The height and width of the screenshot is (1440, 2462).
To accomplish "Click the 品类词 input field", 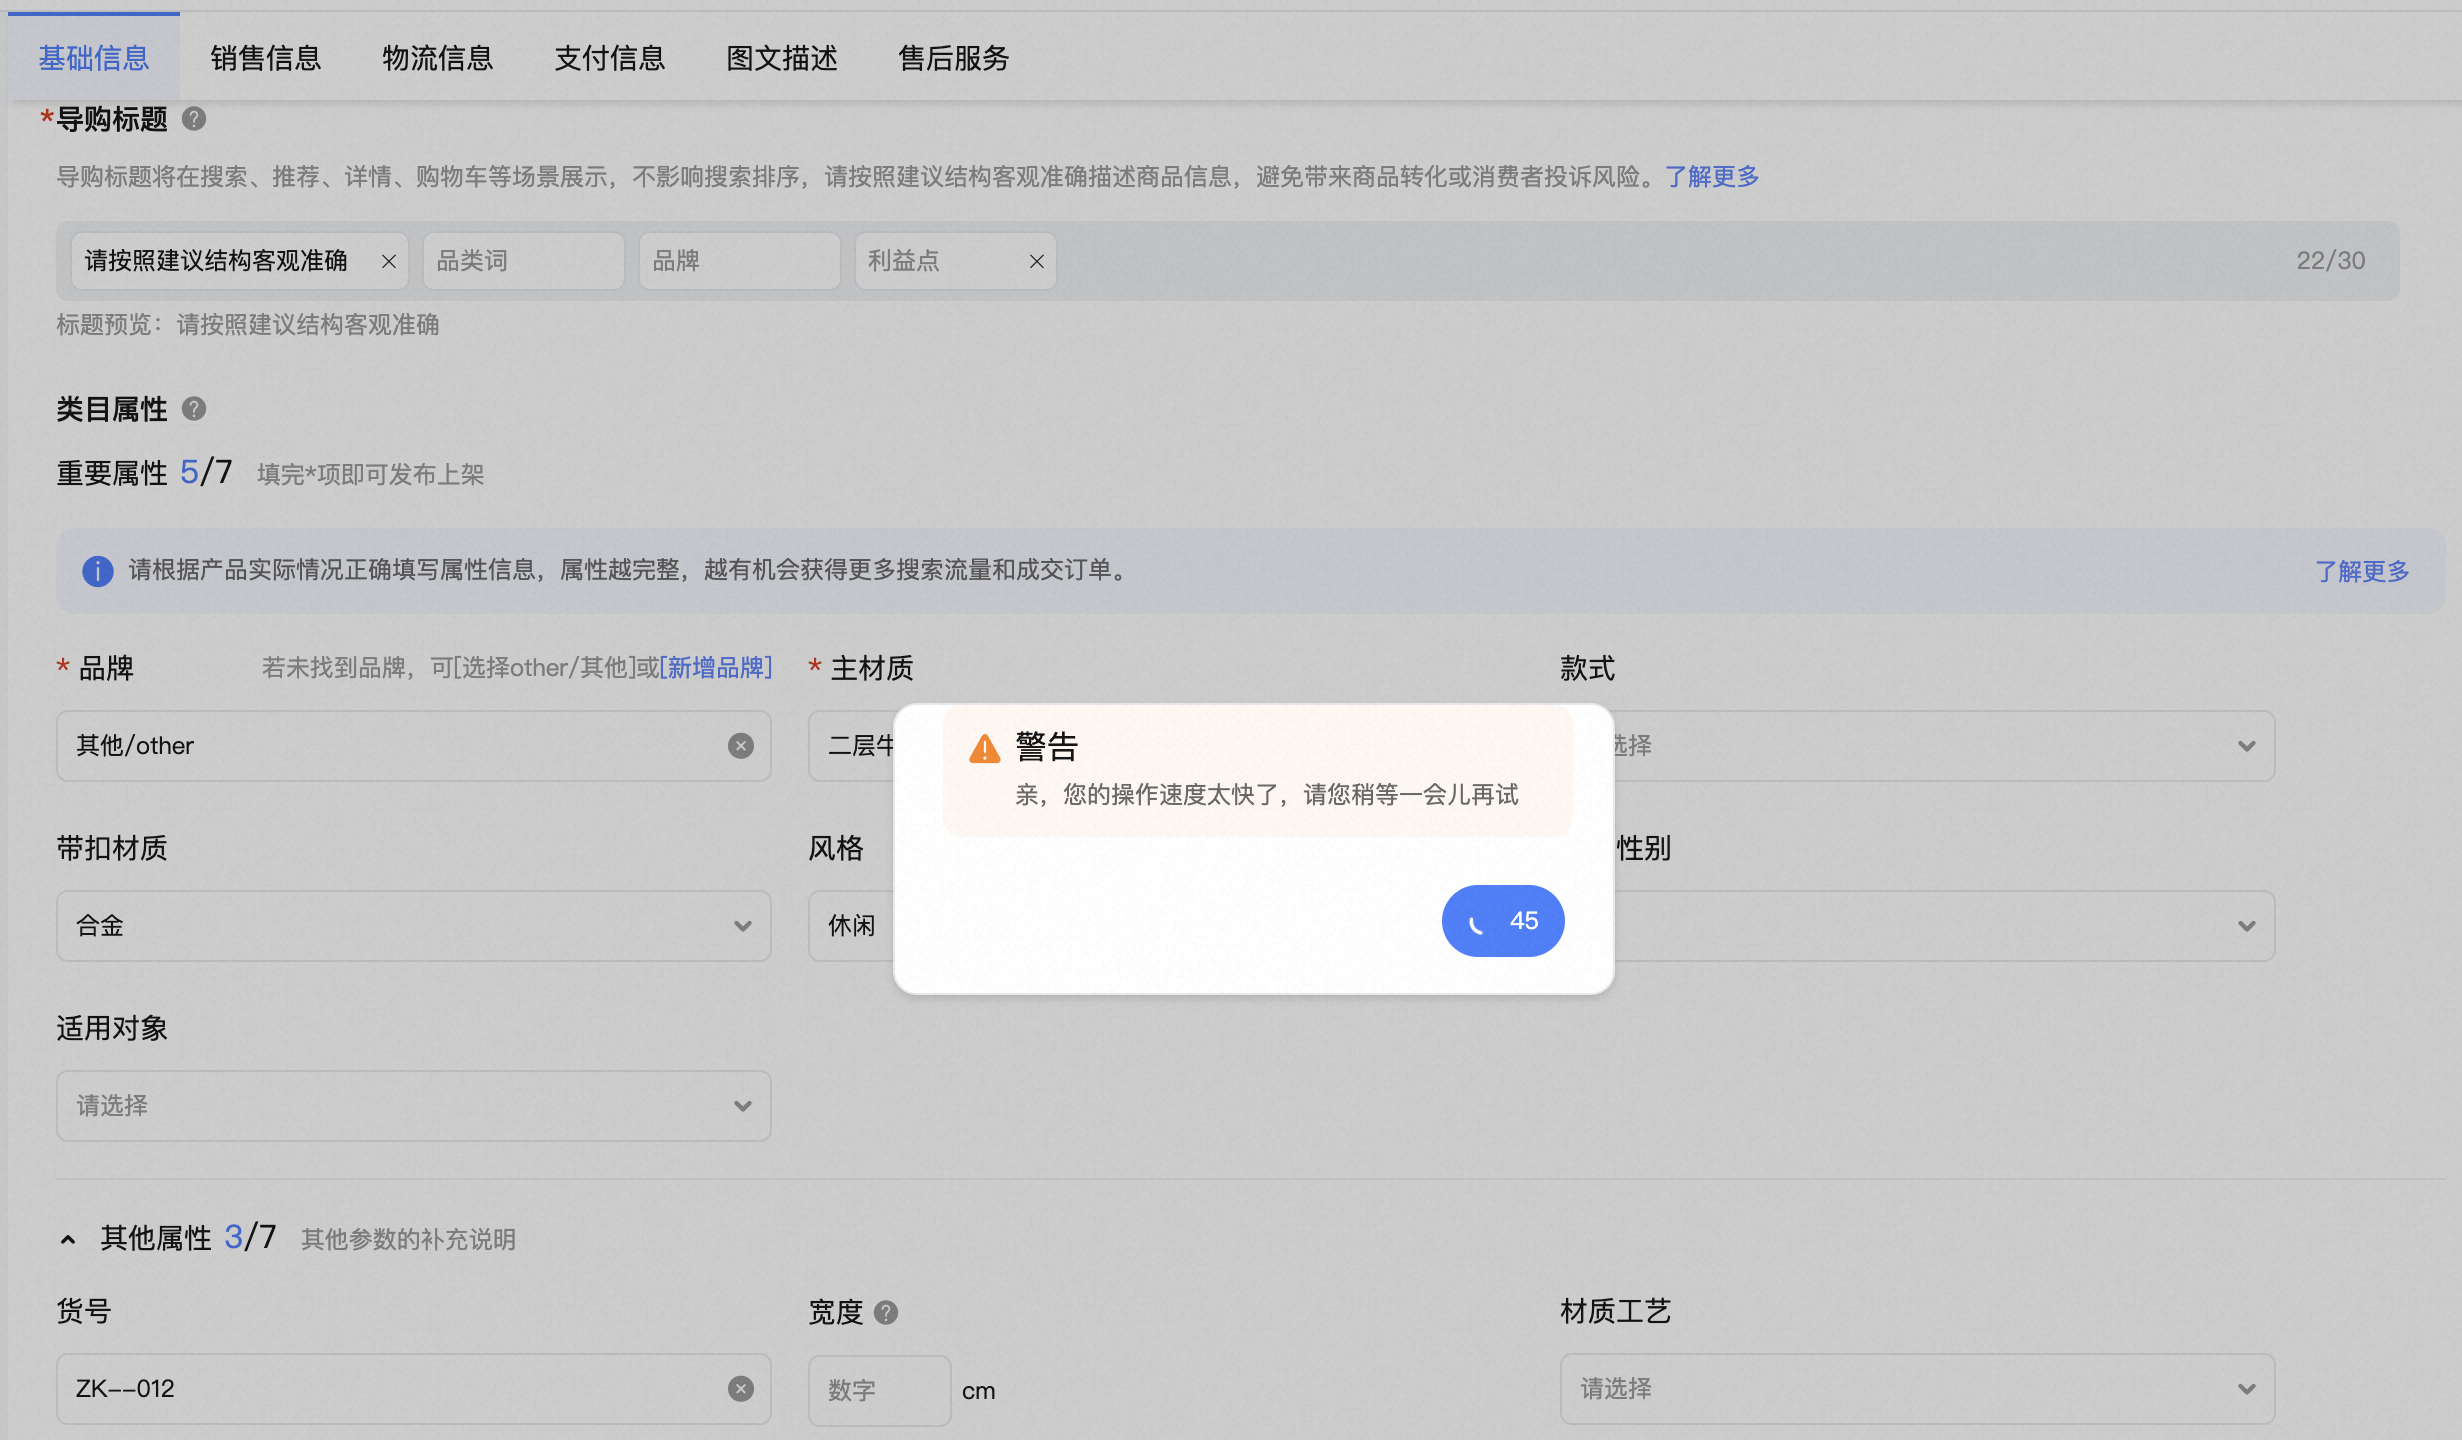I will click(524, 261).
